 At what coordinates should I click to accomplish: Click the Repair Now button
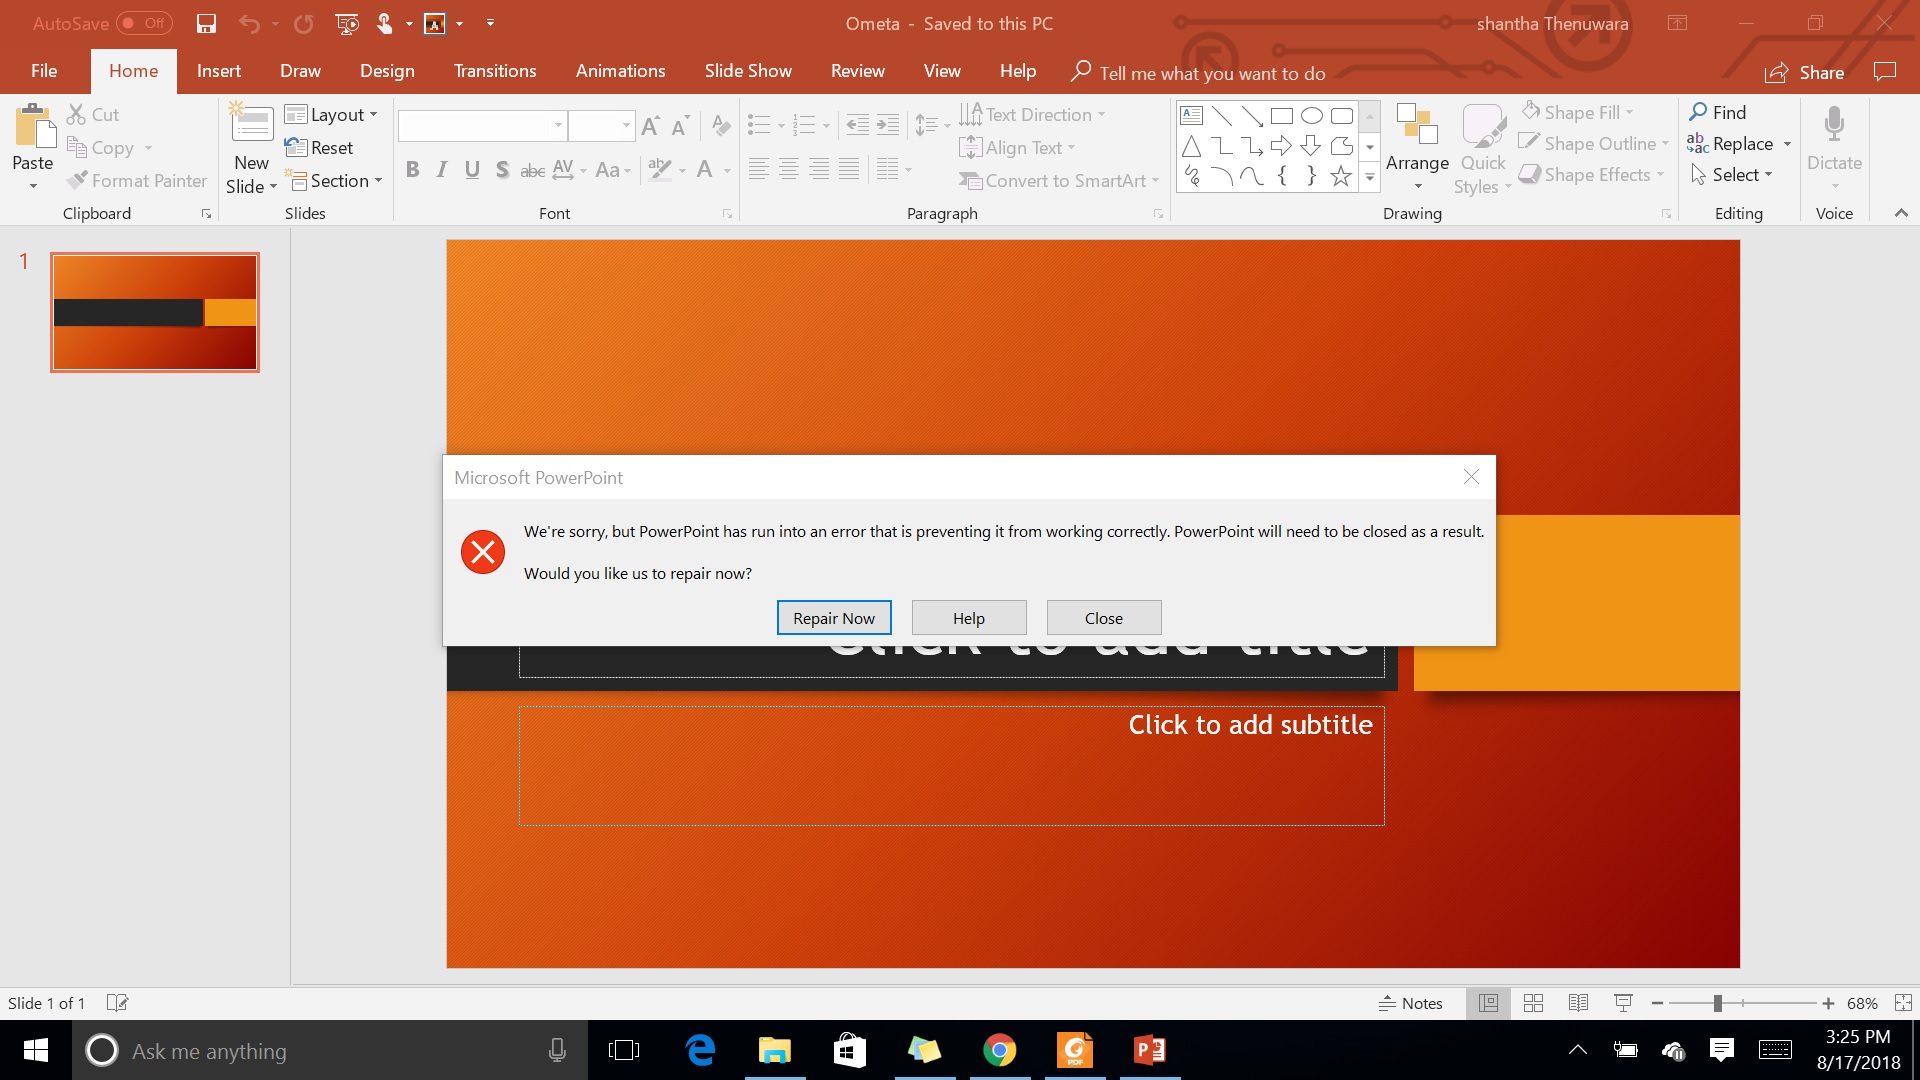point(833,617)
